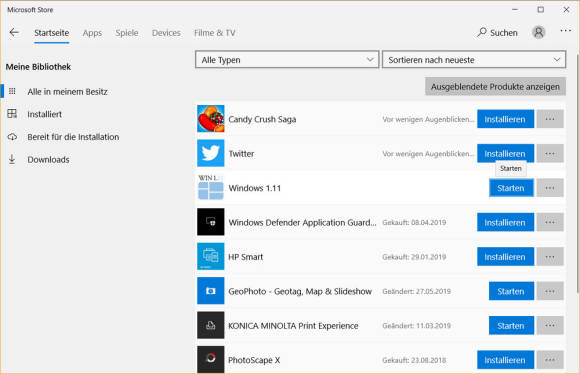Start the Windows 1.11 app
The height and width of the screenshot is (374, 580).
[511, 188]
